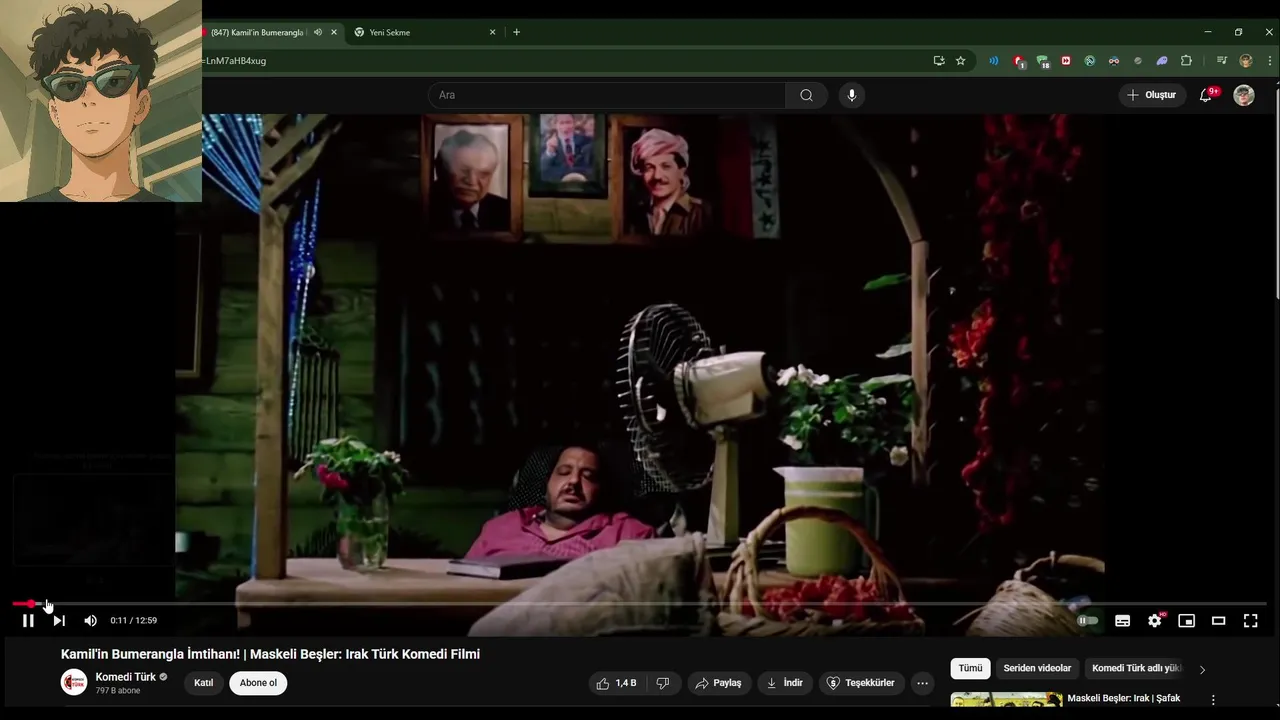1280x720 pixels.
Task: Open the glasses-face extension icon
Action: click(1114, 61)
